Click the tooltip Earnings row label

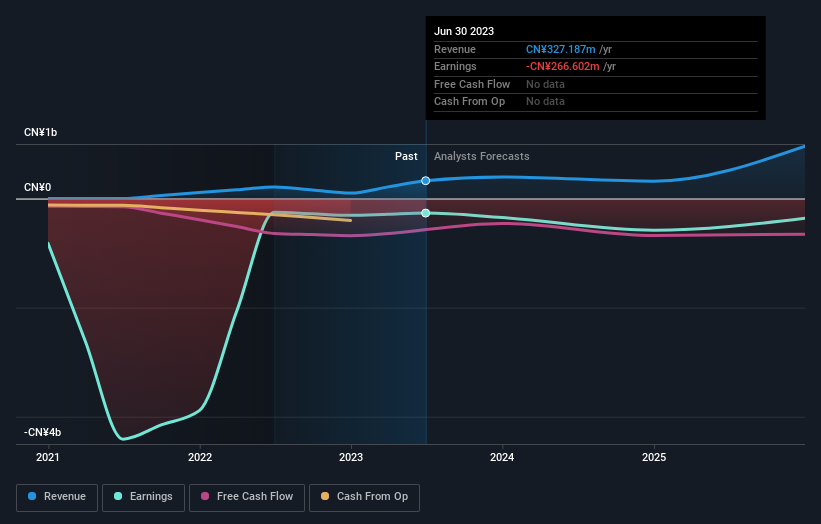coord(456,66)
